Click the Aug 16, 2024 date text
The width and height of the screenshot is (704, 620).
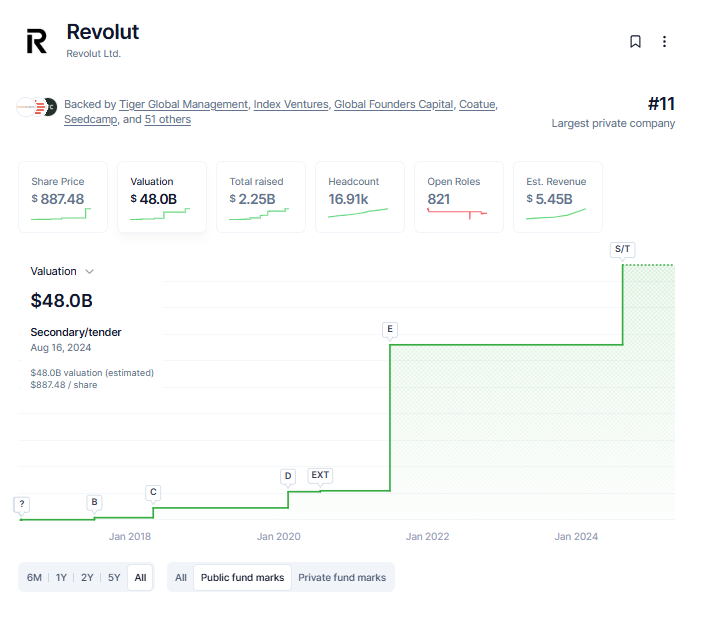61,347
